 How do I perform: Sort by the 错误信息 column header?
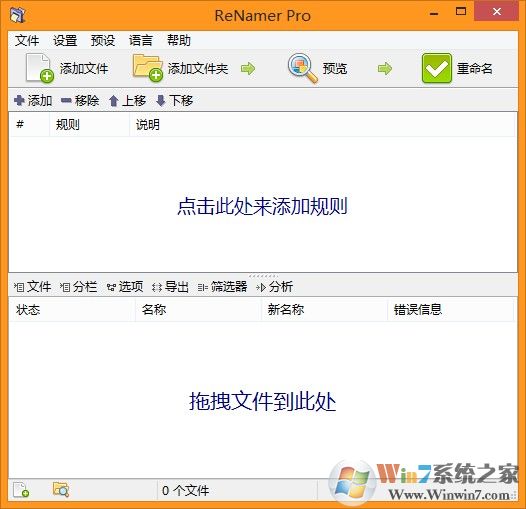[451, 309]
